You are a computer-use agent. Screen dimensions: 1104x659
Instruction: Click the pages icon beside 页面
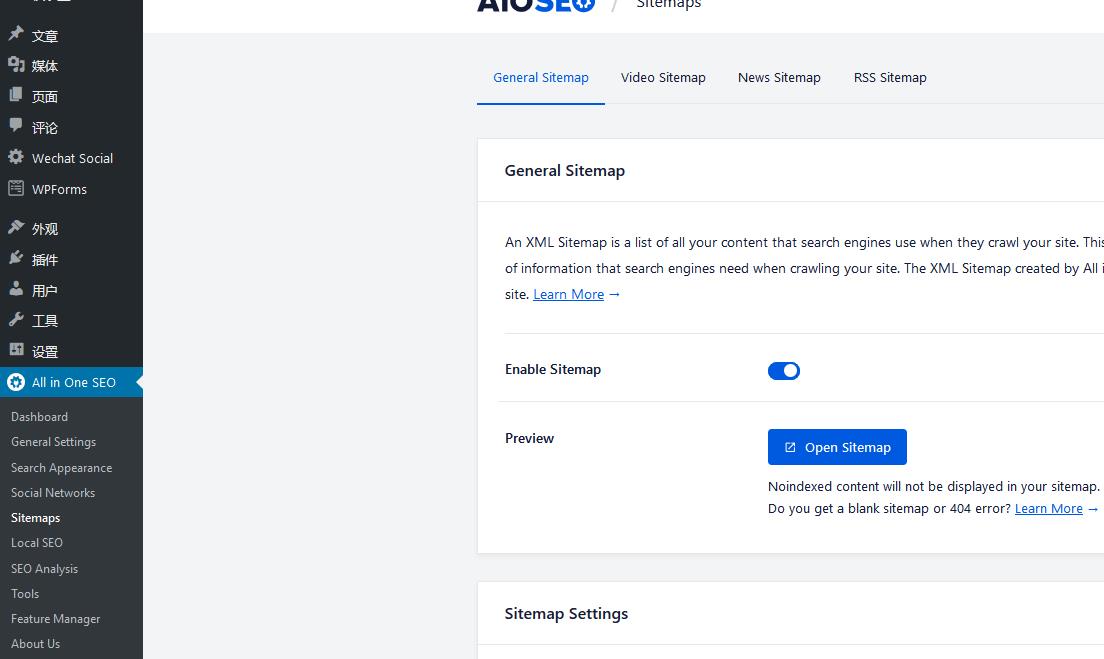15,94
